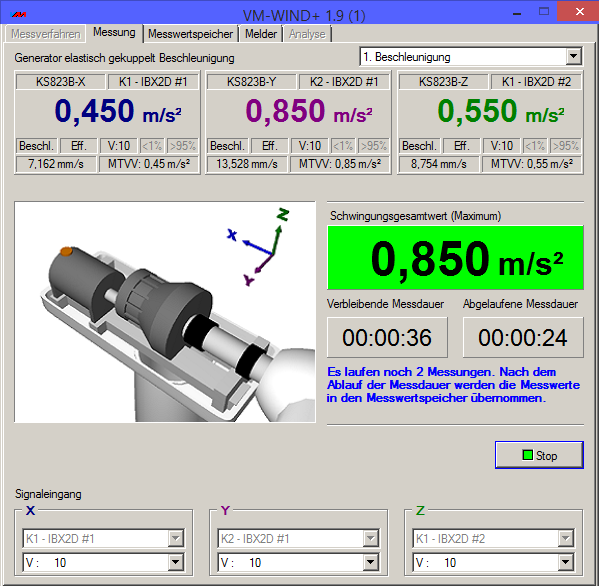Click the blue X axis arrow

[257, 247]
